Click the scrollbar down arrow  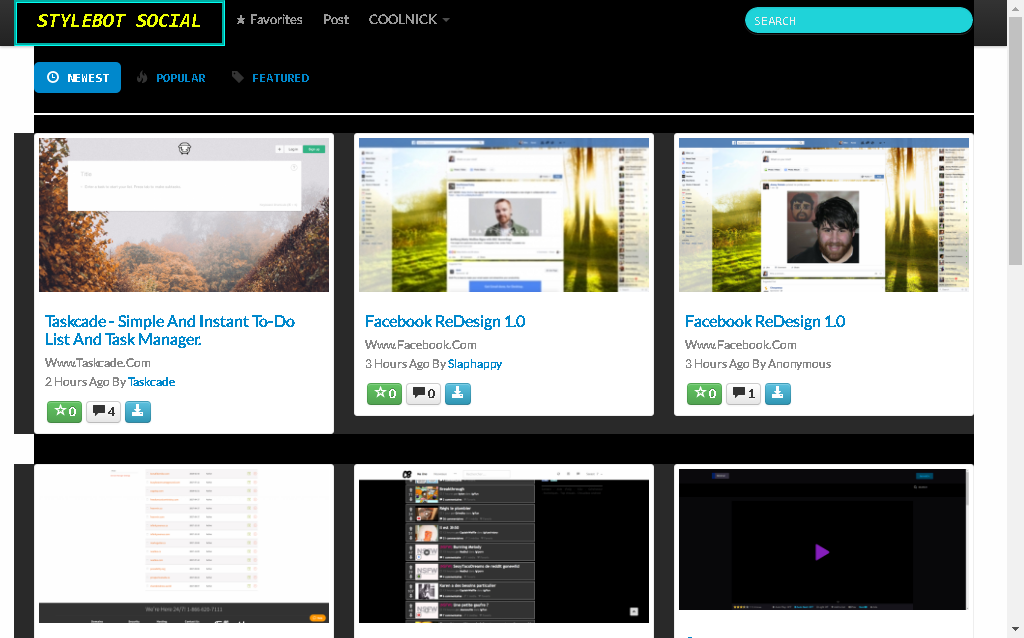pos(1015,630)
